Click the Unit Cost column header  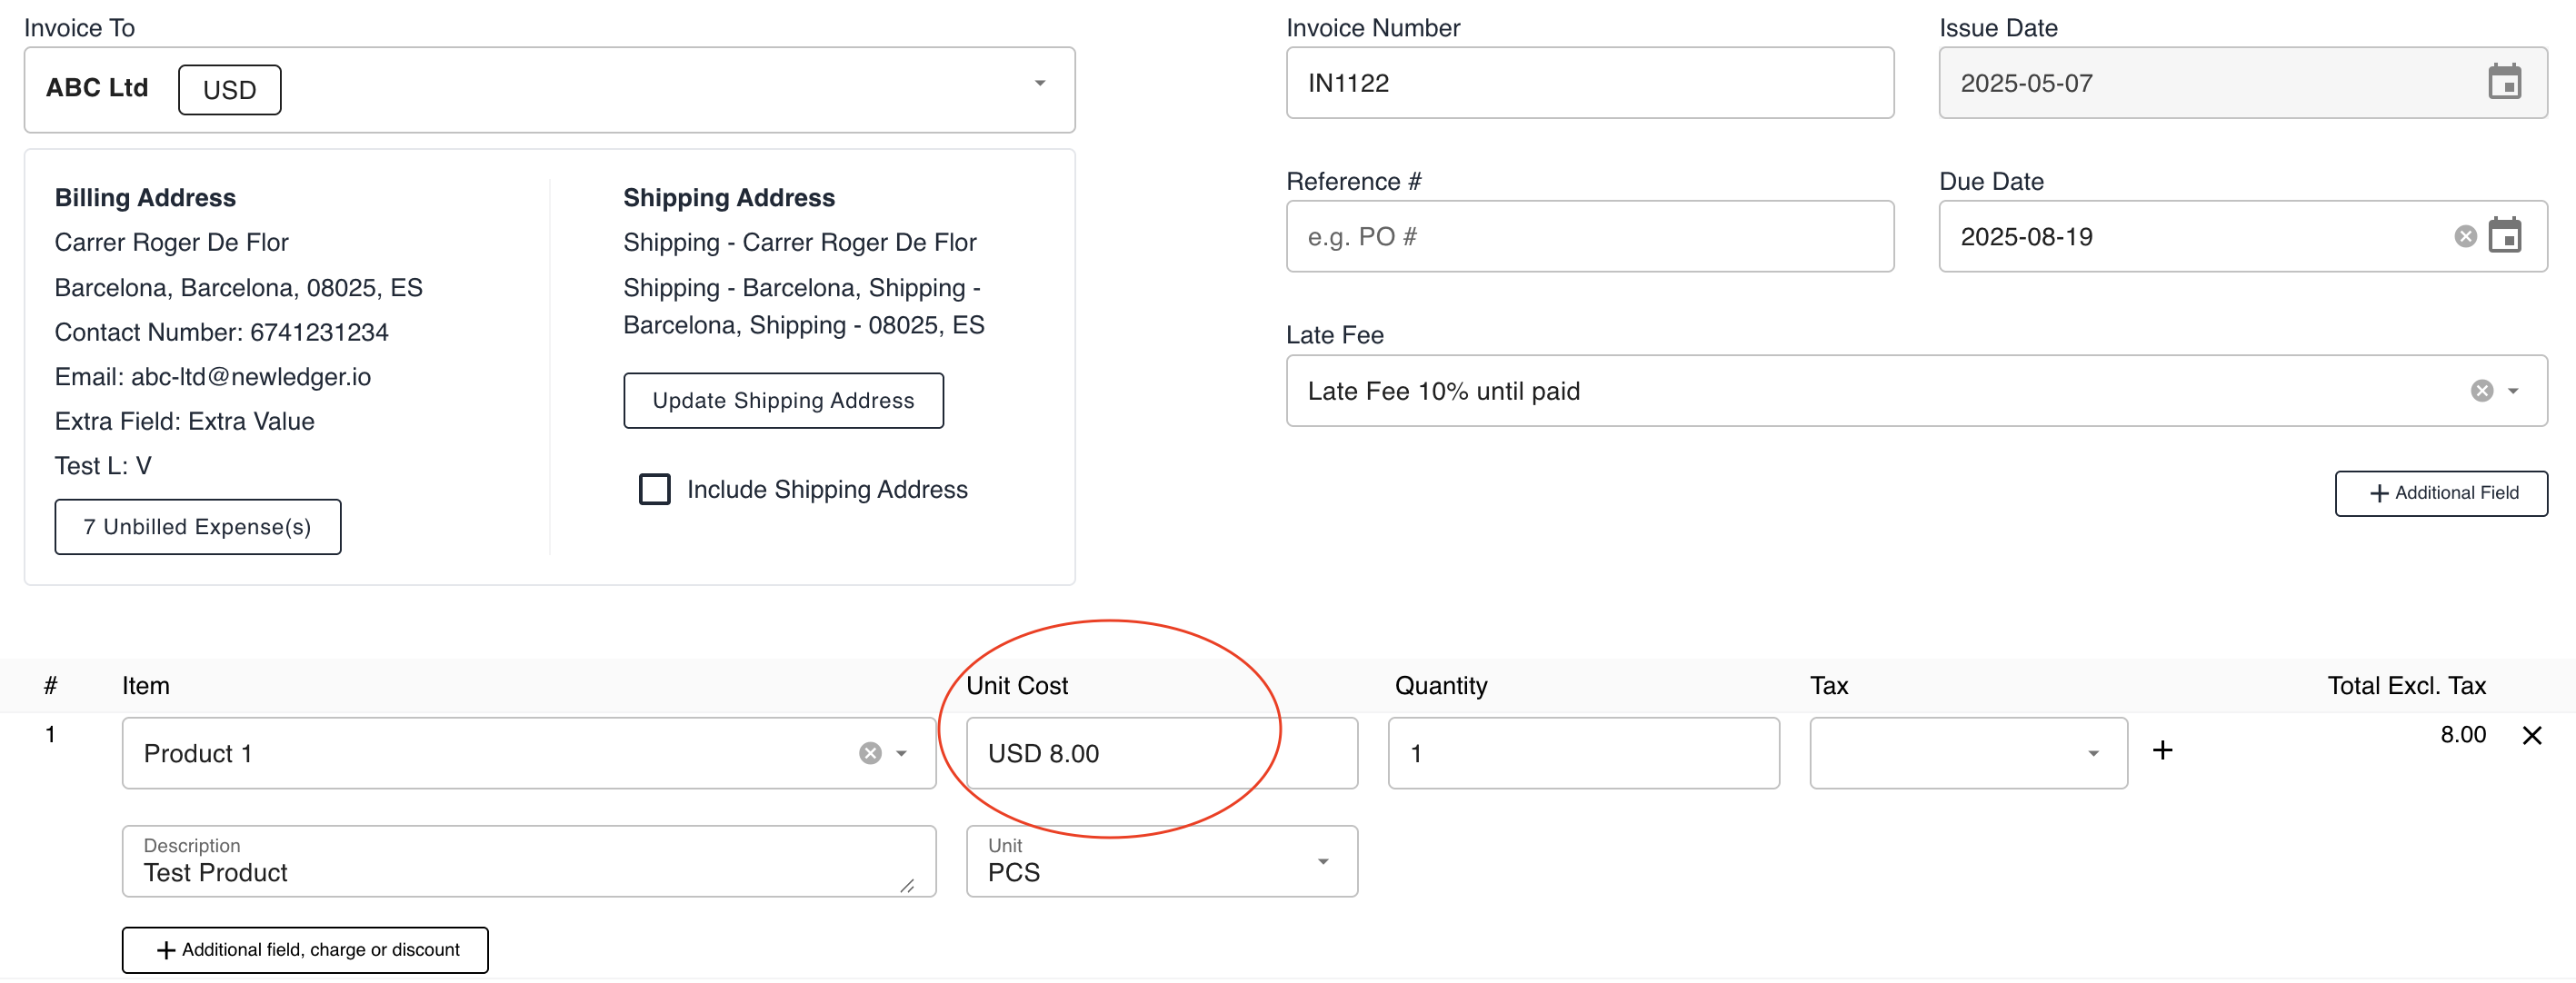click(1017, 686)
